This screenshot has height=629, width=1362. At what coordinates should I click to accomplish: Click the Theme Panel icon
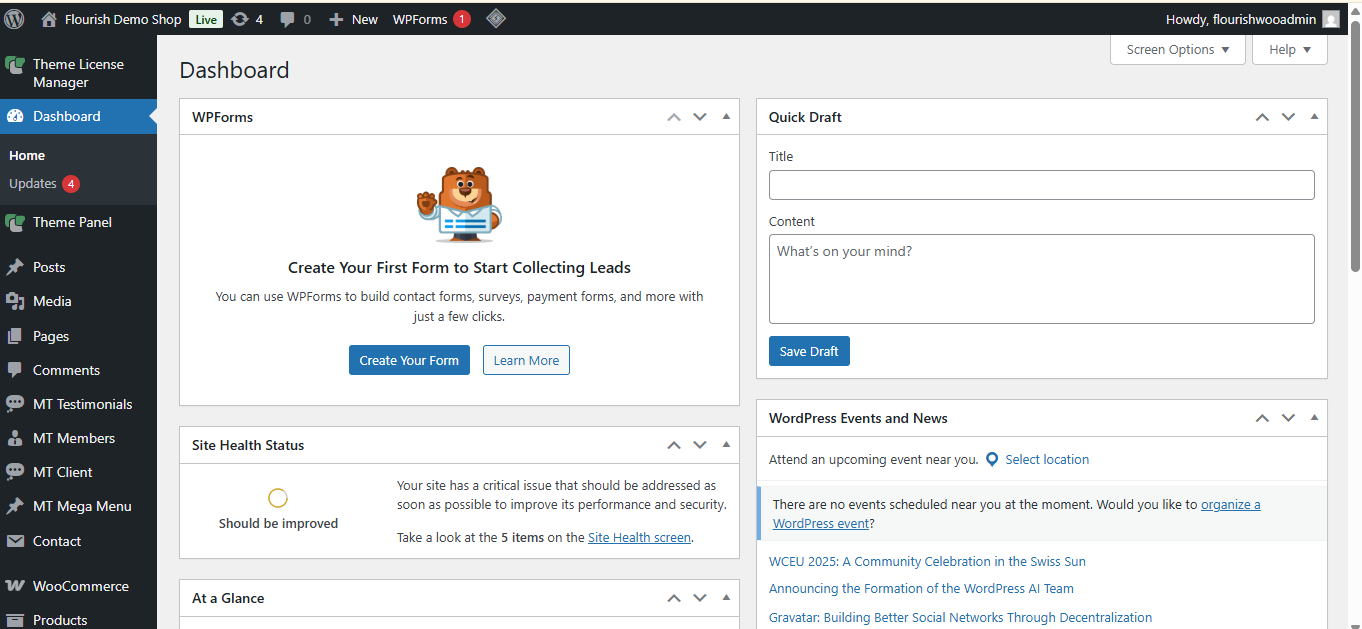[x=15, y=222]
